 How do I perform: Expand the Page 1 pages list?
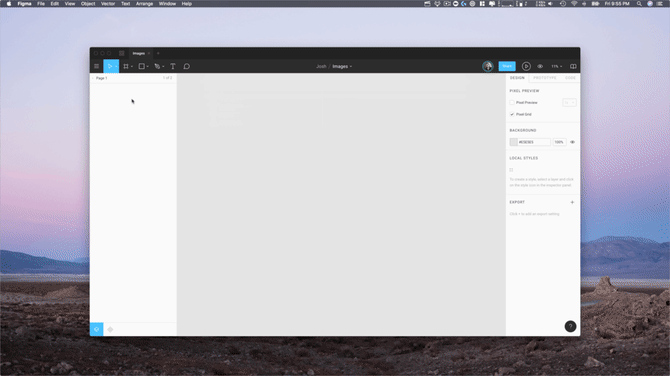coord(101,78)
